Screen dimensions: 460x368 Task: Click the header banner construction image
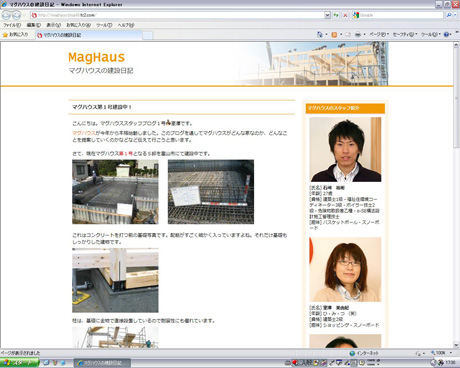tap(310, 64)
